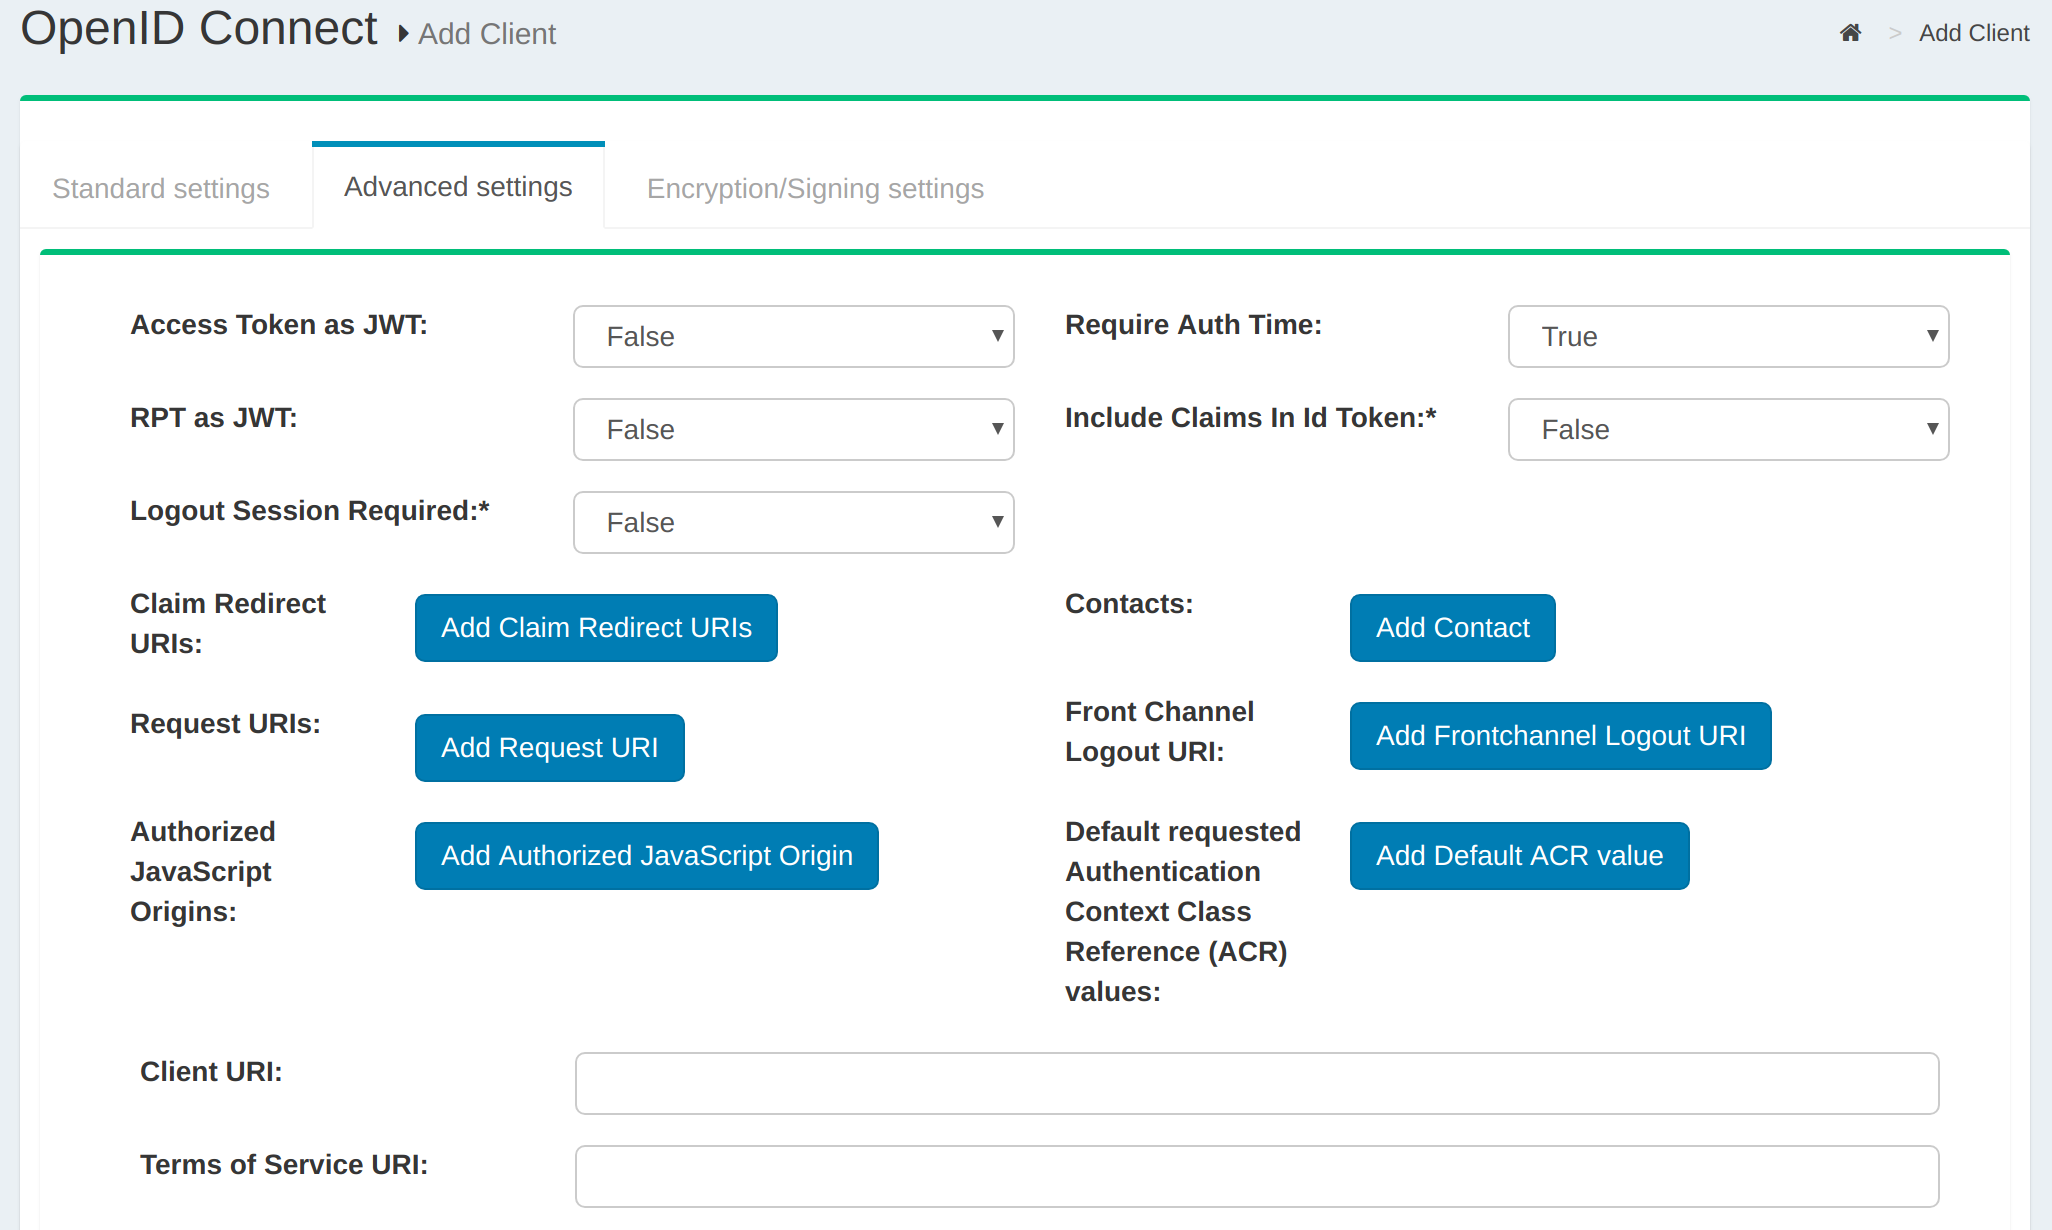Click the Add Contact button

pyautogui.click(x=1452, y=627)
